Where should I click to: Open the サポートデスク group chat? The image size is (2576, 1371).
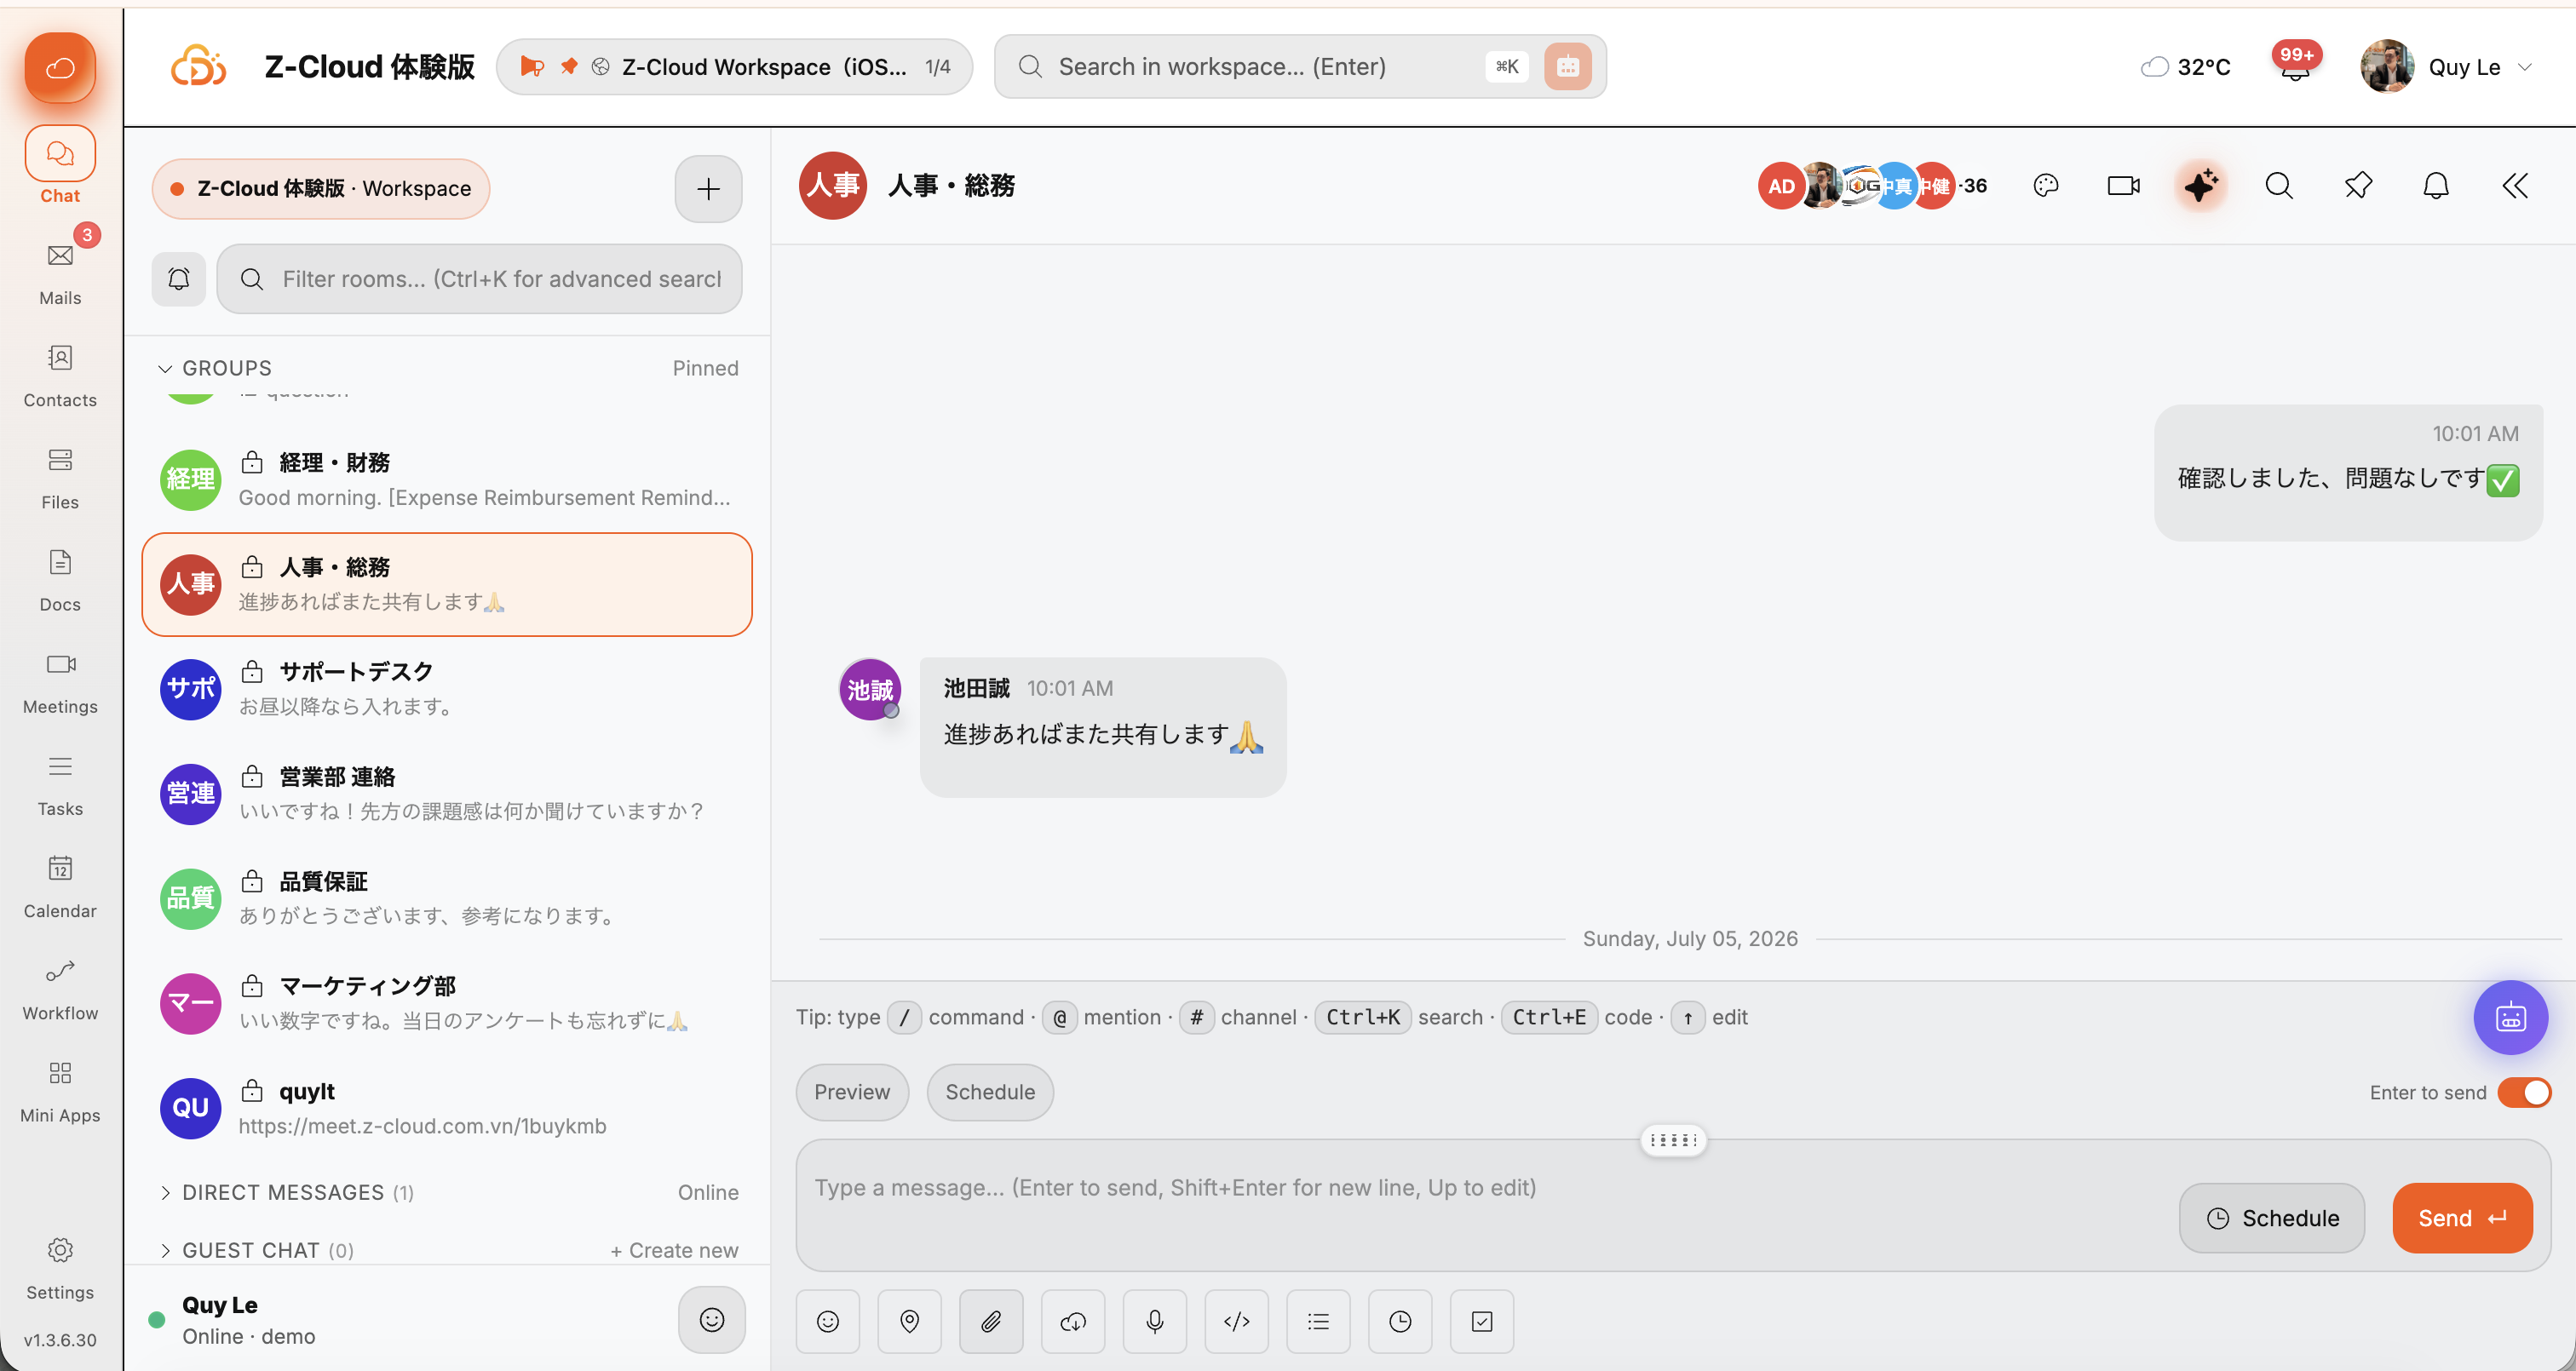tap(447, 689)
